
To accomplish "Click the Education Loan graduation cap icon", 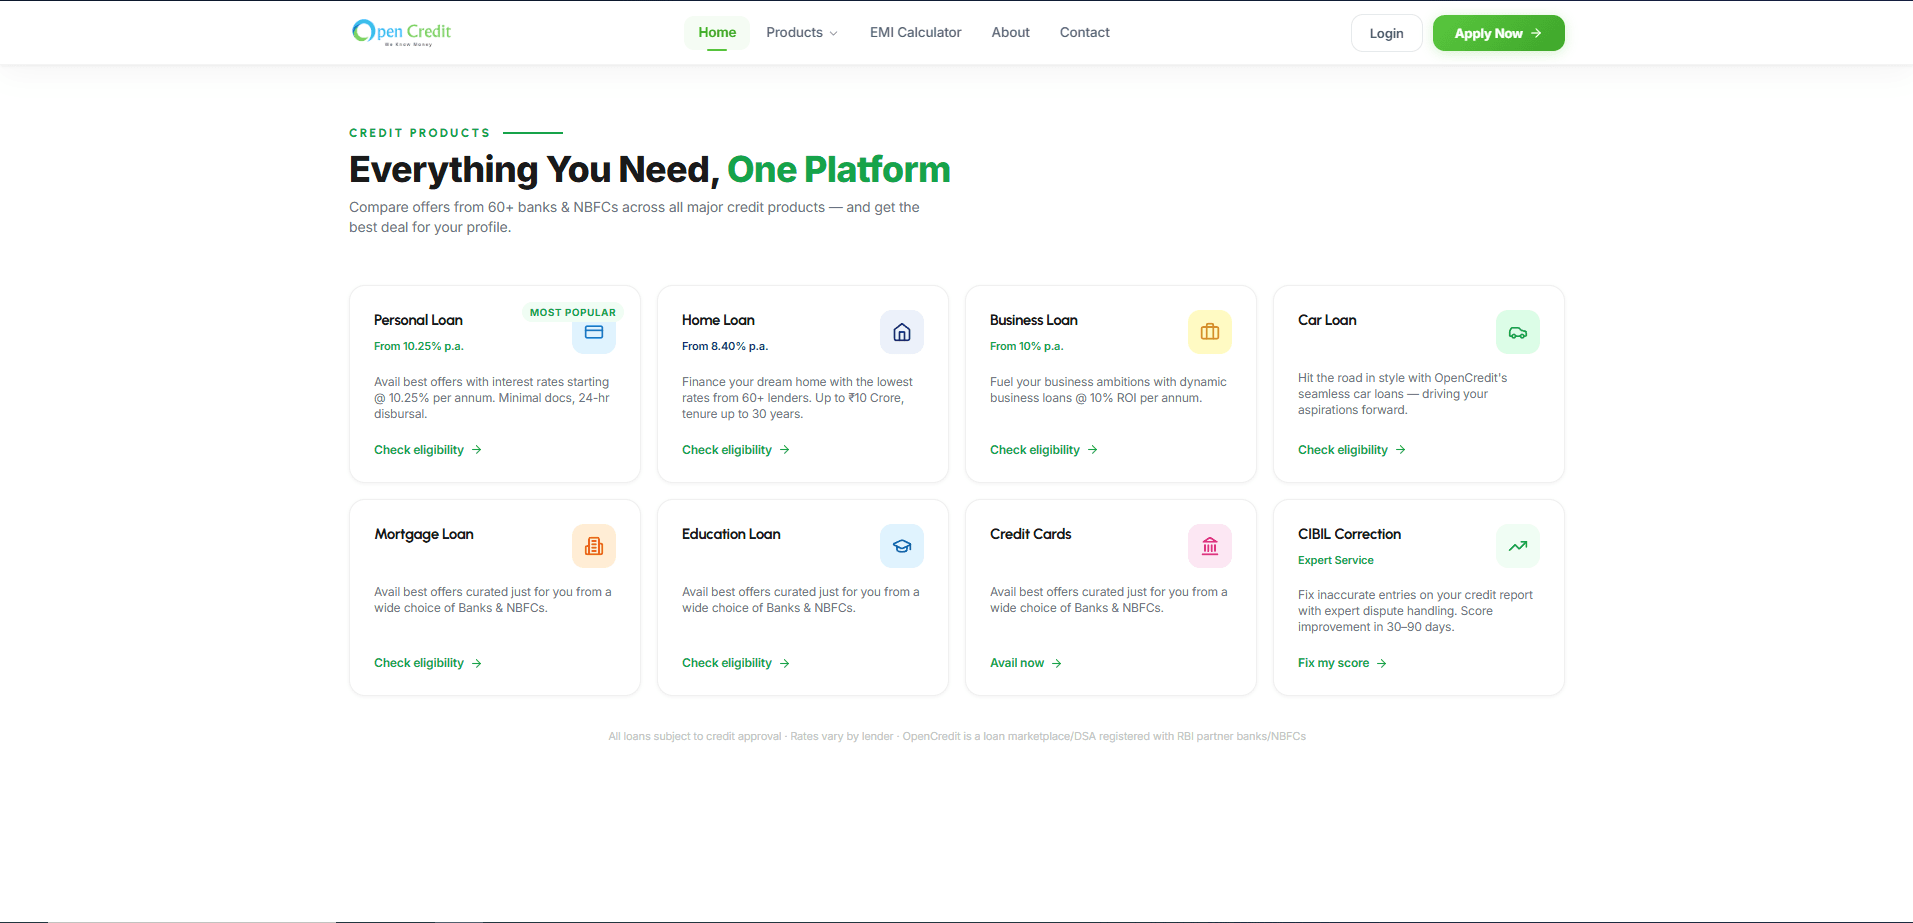I will 902,546.
